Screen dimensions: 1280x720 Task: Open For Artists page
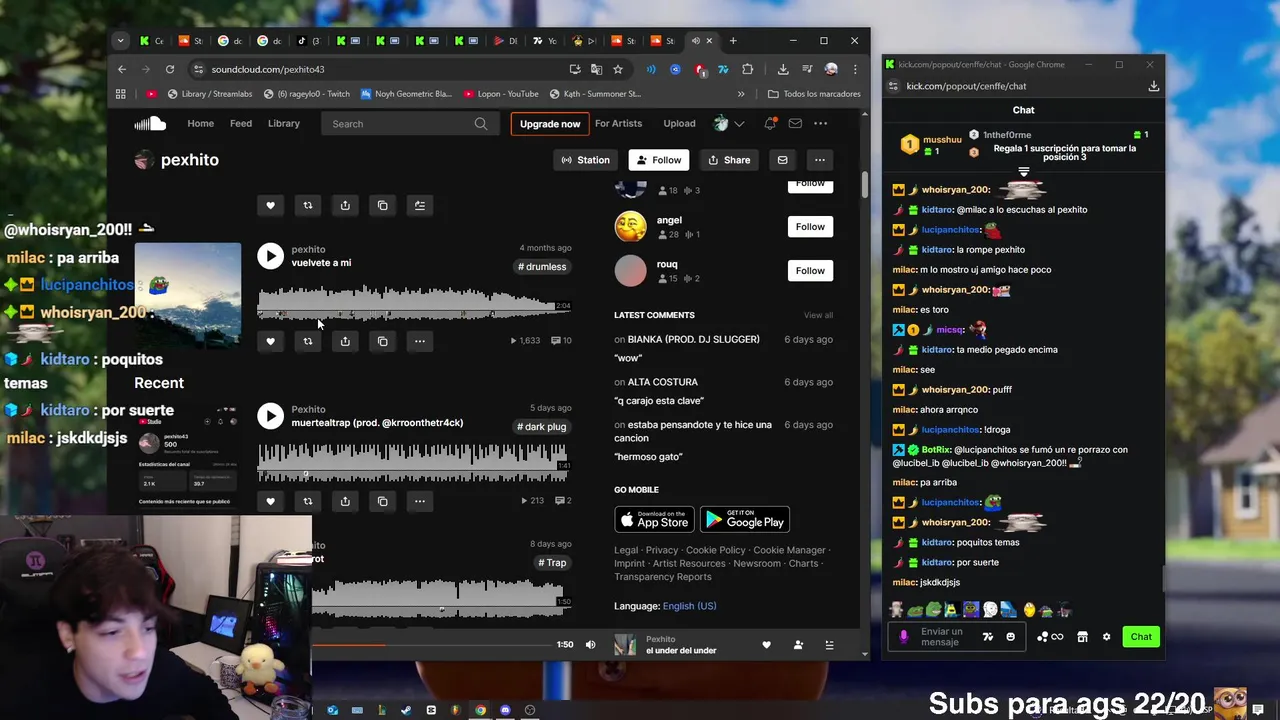[x=618, y=124]
